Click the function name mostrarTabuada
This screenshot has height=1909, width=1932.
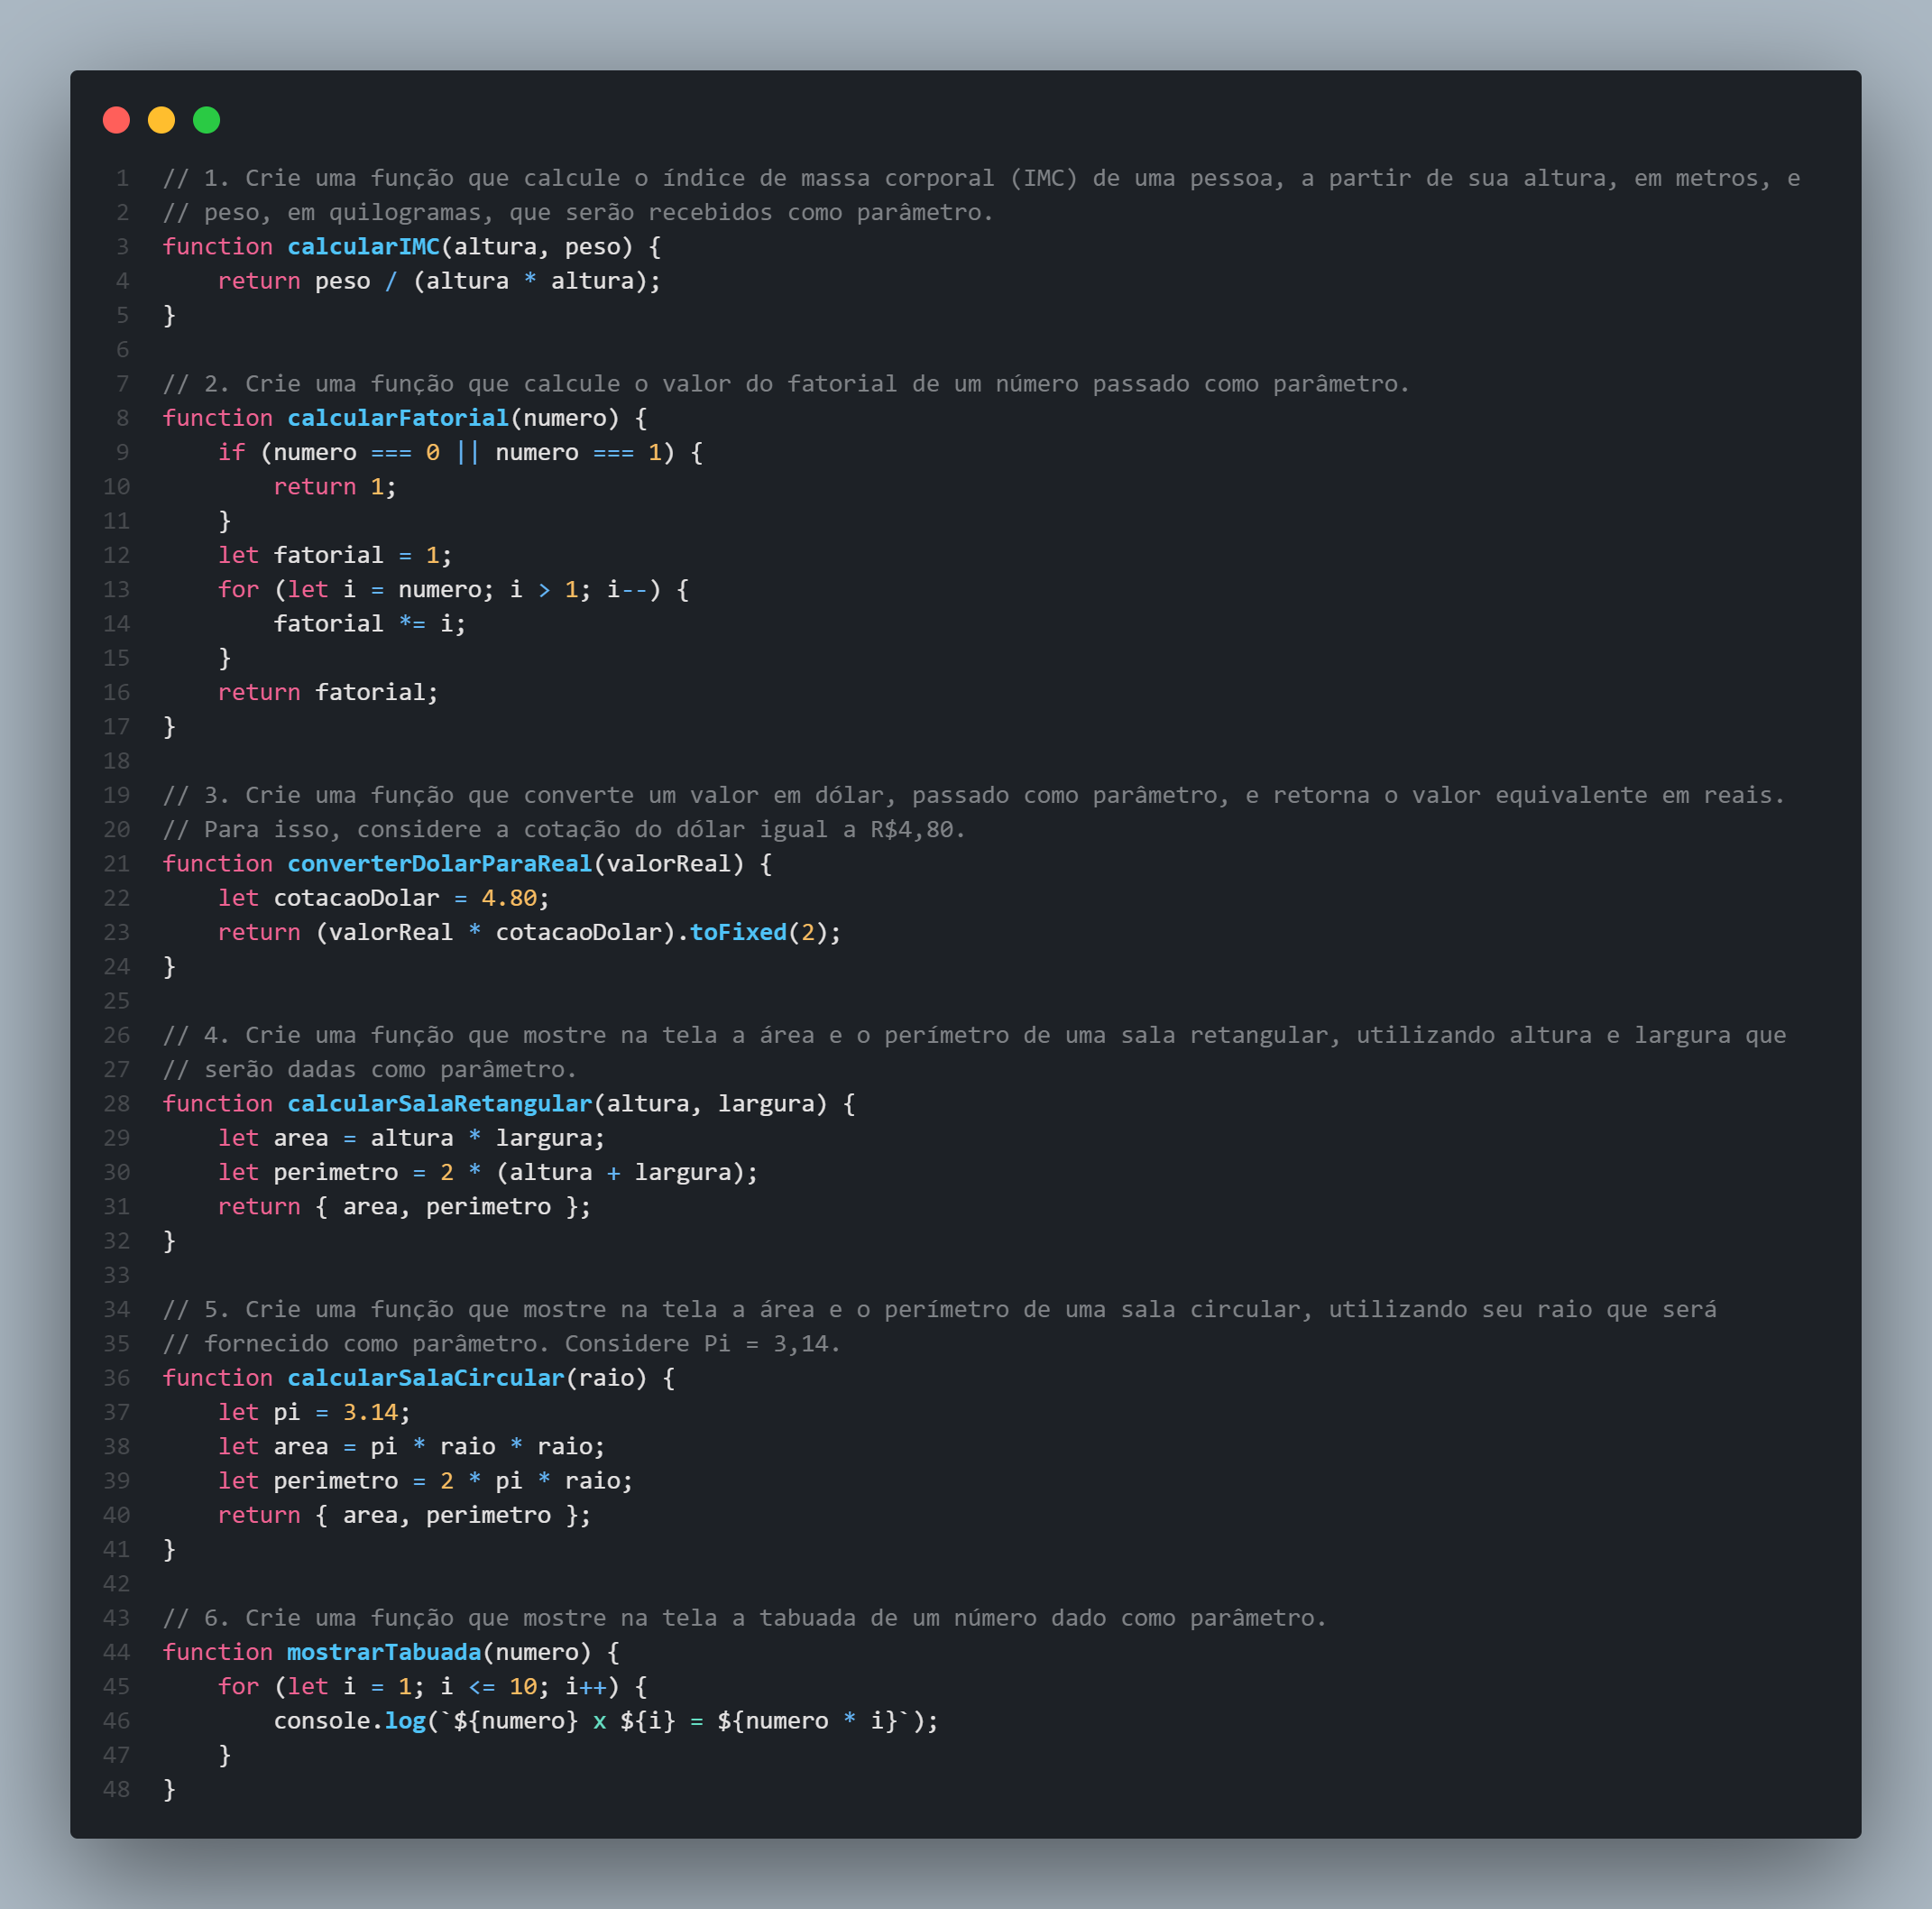(x=385, y=1652)
